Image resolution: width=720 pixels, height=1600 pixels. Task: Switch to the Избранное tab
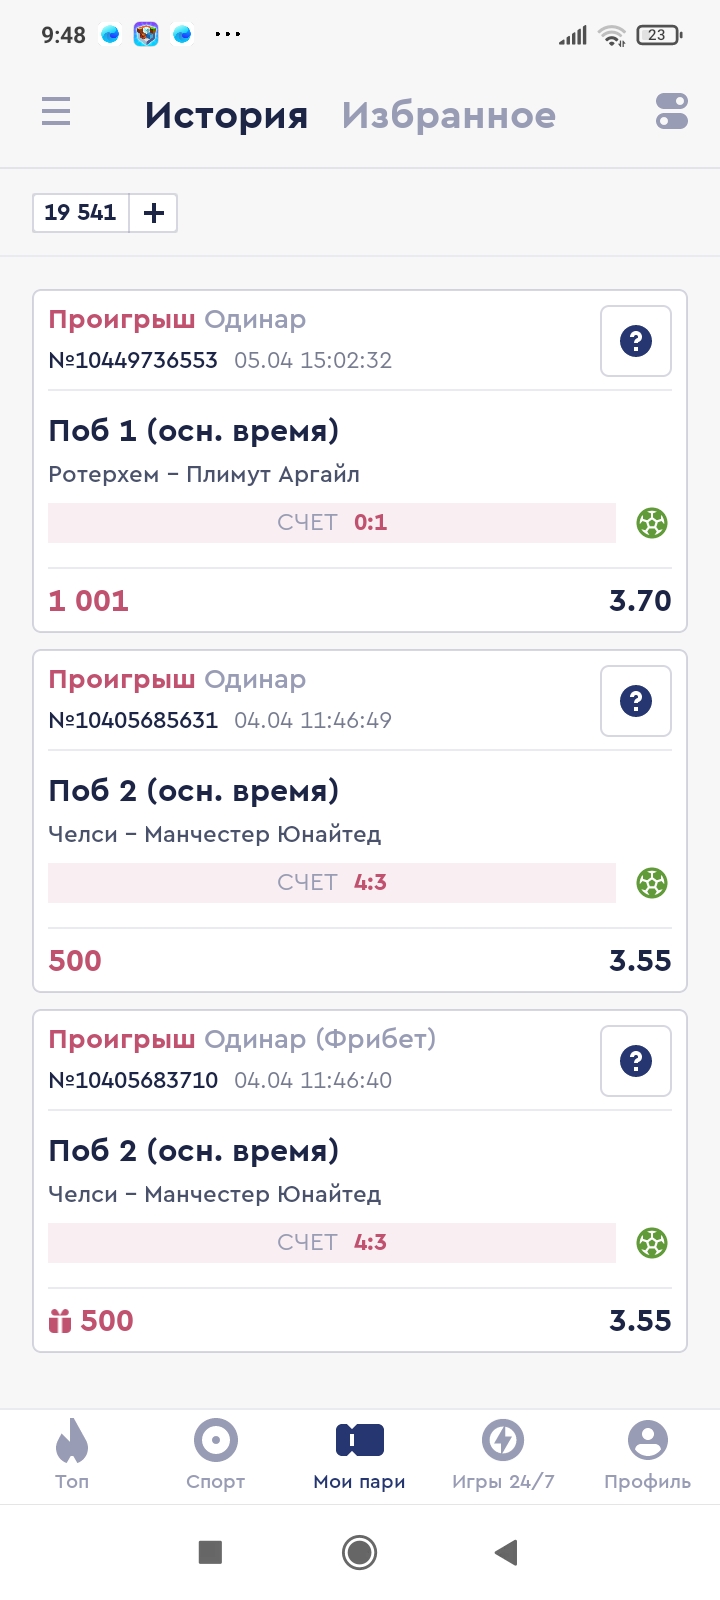pos(448,116)
